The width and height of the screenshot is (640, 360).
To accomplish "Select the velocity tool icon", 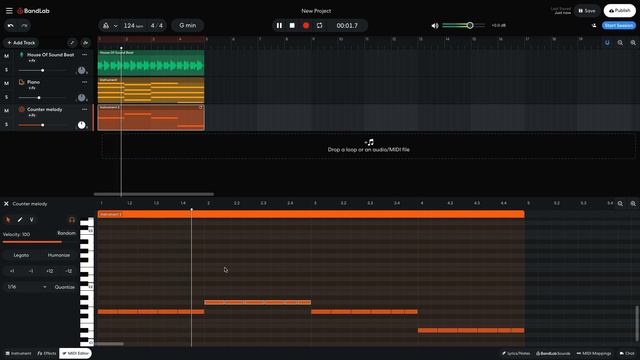I will tap(31, 220).
